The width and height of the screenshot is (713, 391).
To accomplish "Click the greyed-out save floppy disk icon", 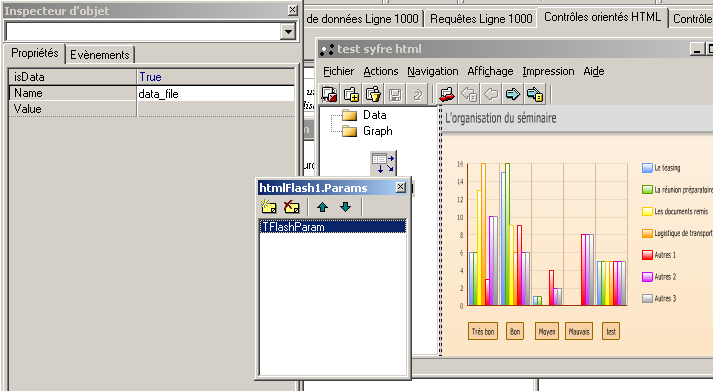I will (x=395, y=94).
